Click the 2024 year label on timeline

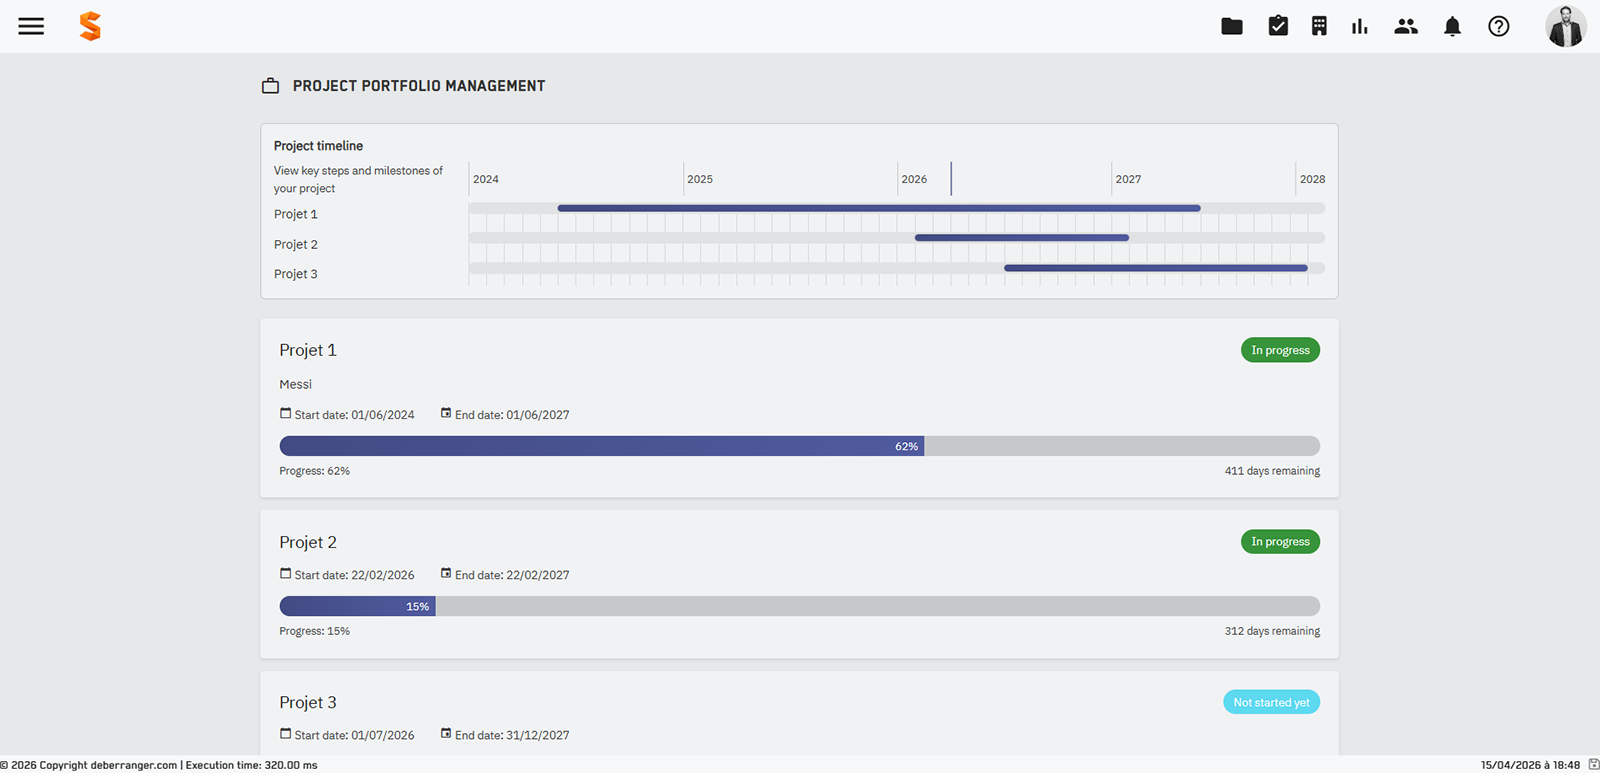486,179
